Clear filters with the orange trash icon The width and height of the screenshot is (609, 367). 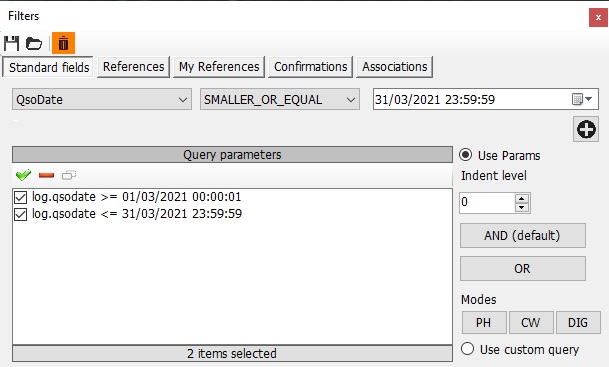pos(63,43)
